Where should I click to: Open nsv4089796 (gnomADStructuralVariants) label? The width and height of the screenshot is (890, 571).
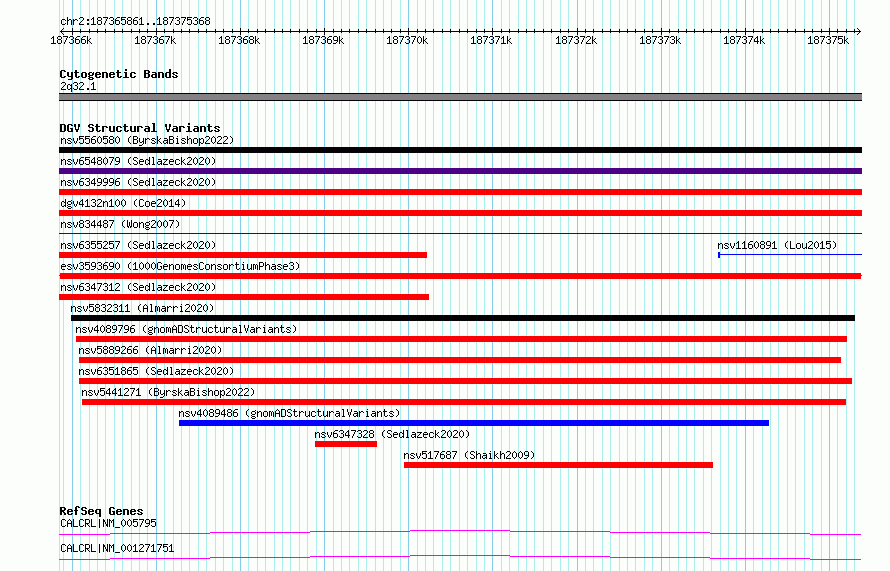(x=186, y=329)
